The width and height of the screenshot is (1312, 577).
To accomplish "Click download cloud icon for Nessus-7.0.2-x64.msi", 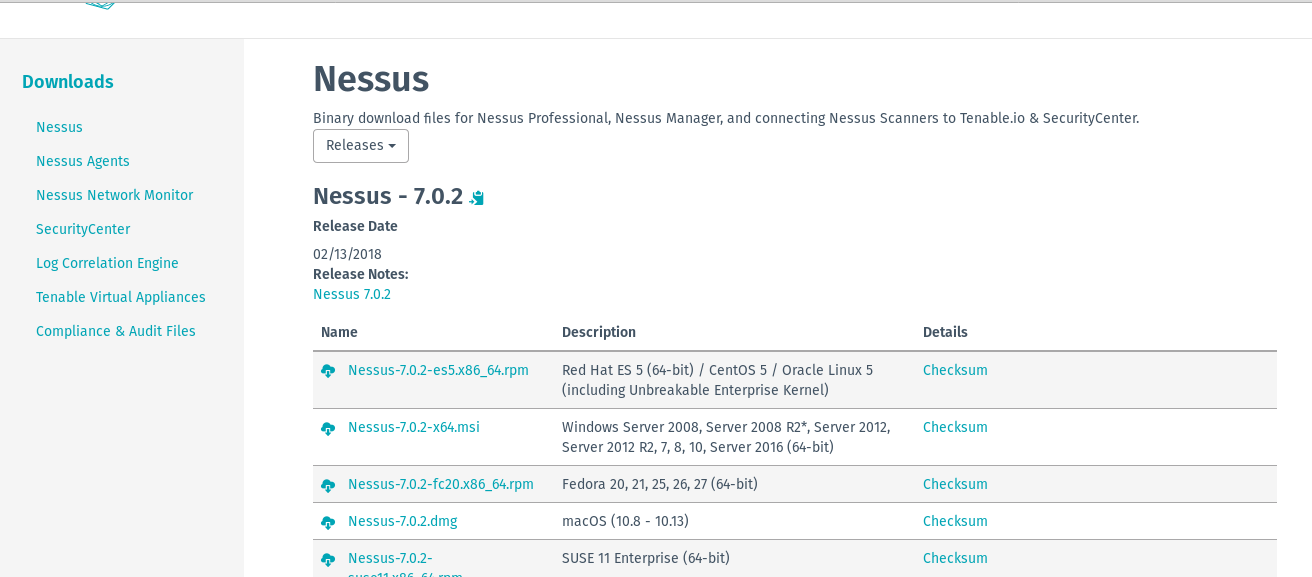I will click(328, 428).
